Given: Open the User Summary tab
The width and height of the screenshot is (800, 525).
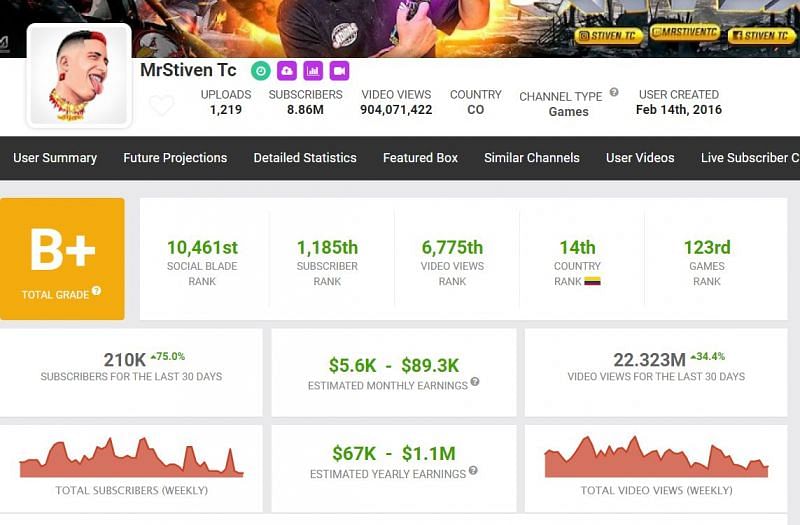Looking at the screenshot, I should click(x=55, y=158).
